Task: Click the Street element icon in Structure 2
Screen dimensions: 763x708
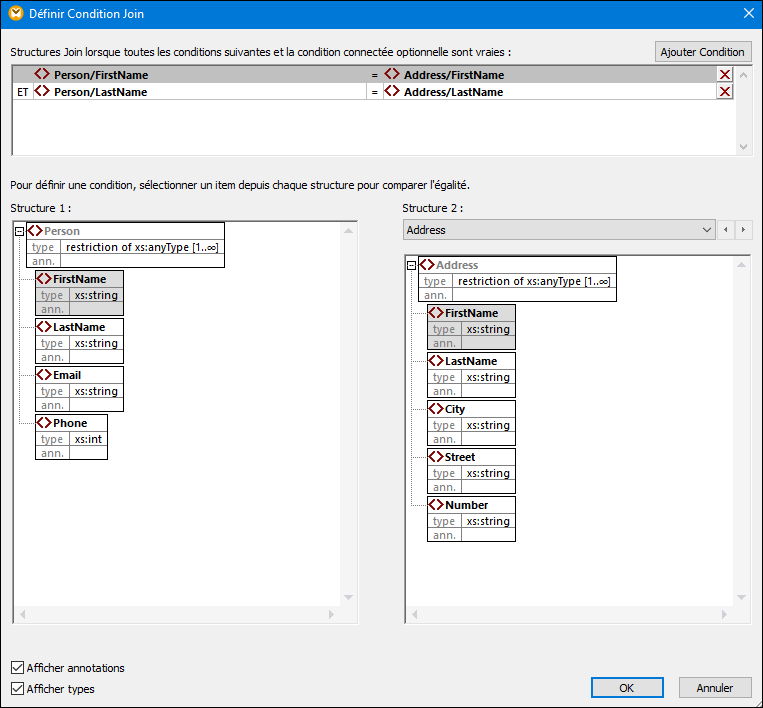Action: (436, 457)
